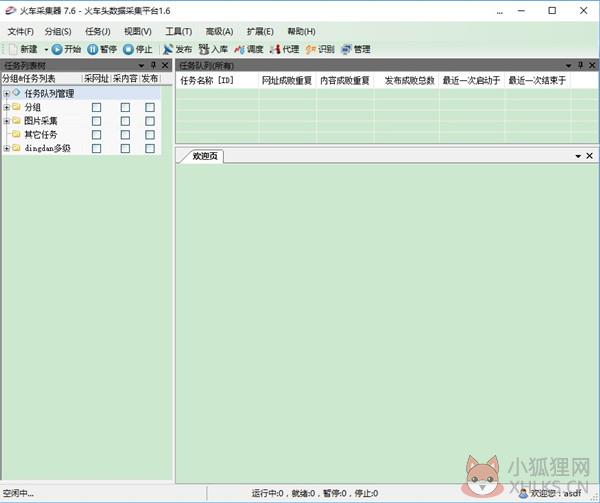Open the dropdown arrow beside 新建
Screen dimensions: 600x503
(46, 49)
